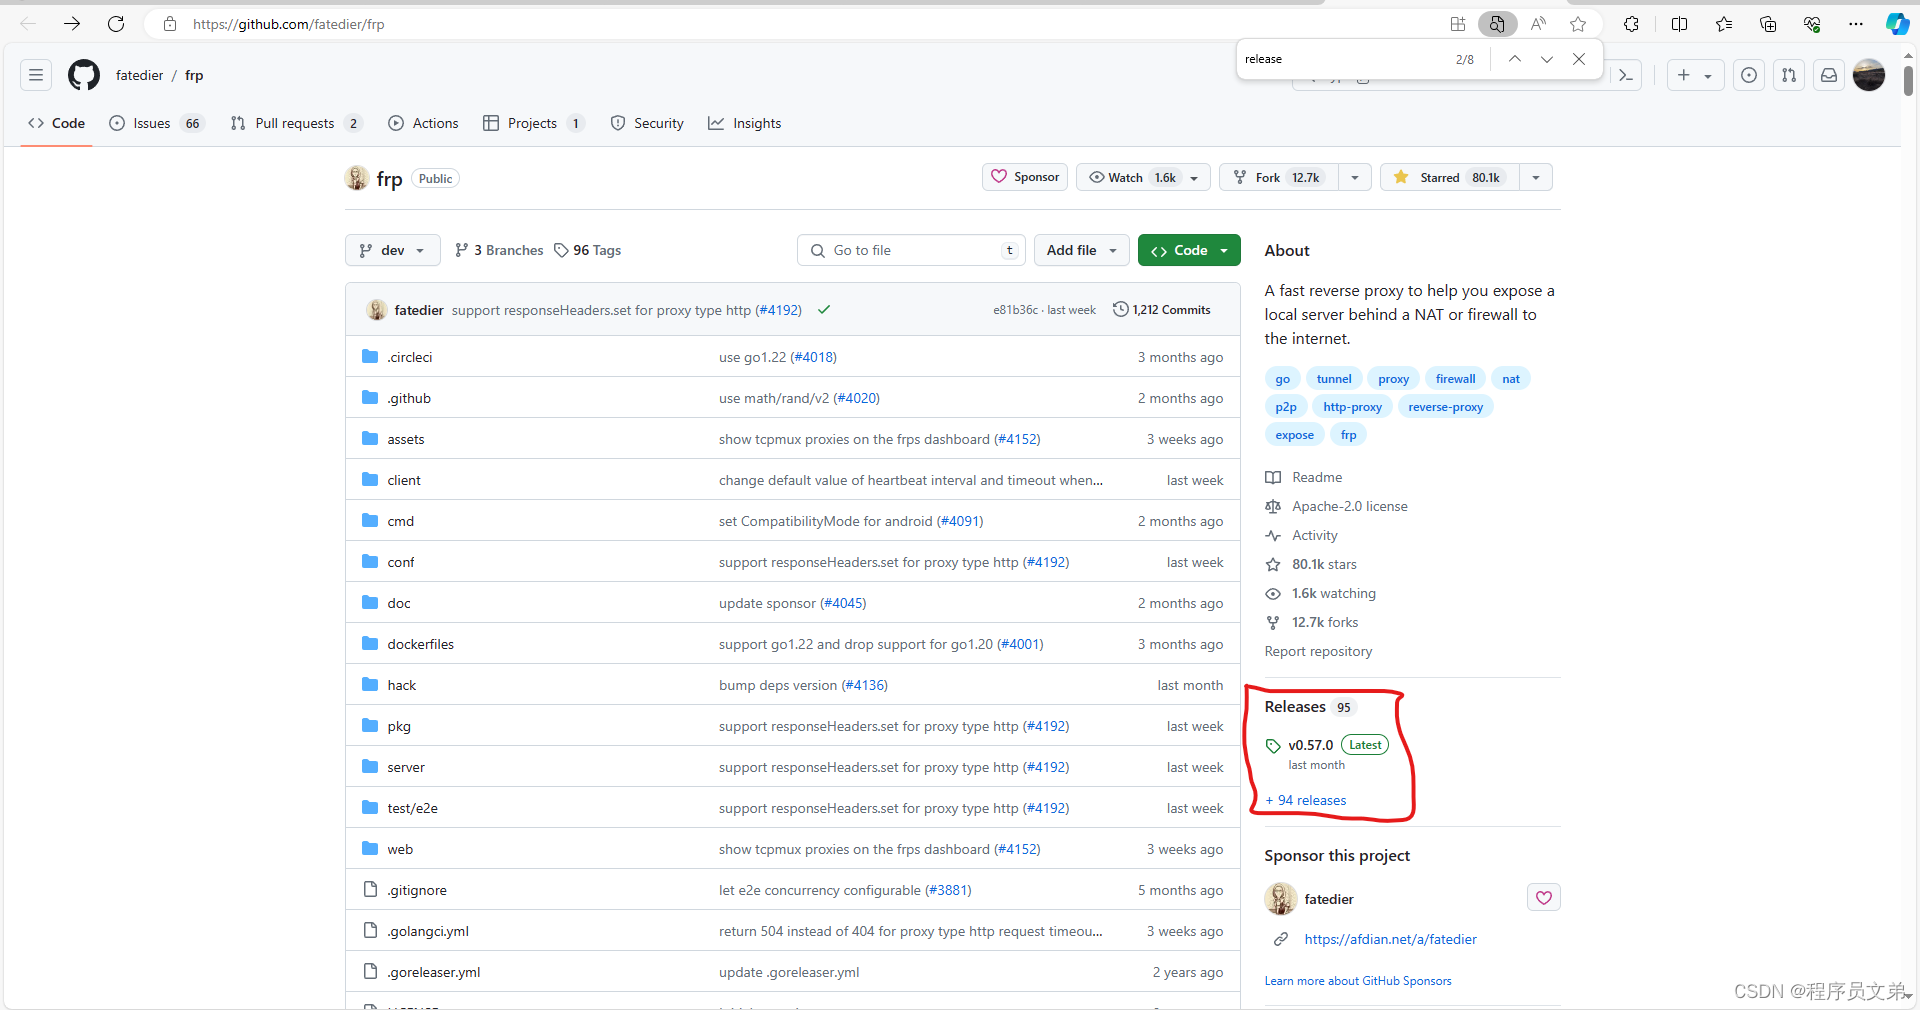Open browser settings ellipsis menu
The image size is (1920, 1010).
tap(1856, 24)
